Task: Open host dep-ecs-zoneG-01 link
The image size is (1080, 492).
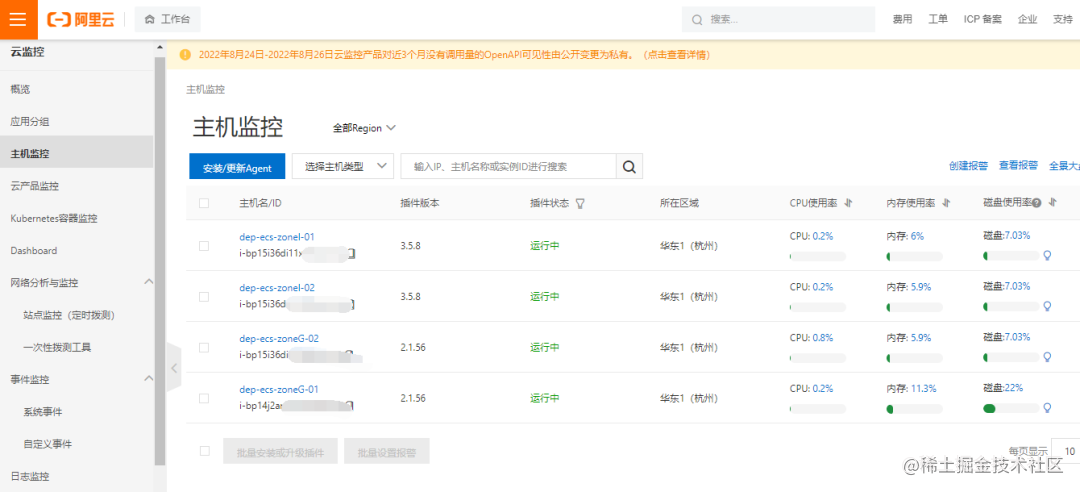Action: point(279,389)
